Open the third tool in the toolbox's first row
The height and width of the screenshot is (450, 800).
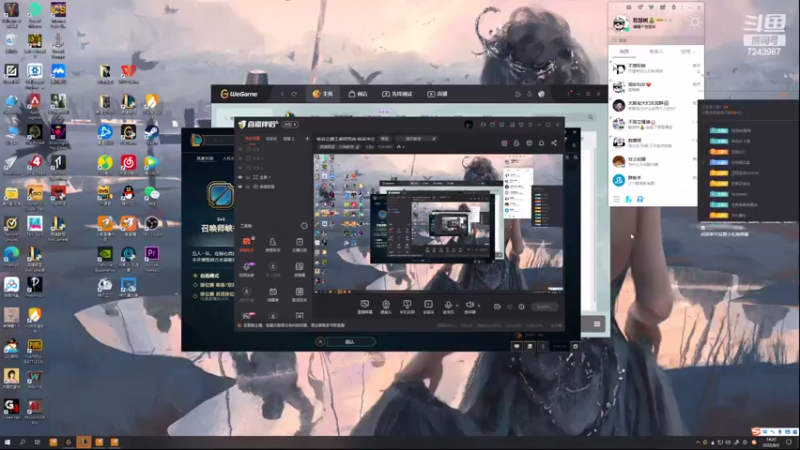[x=299, y=244]
